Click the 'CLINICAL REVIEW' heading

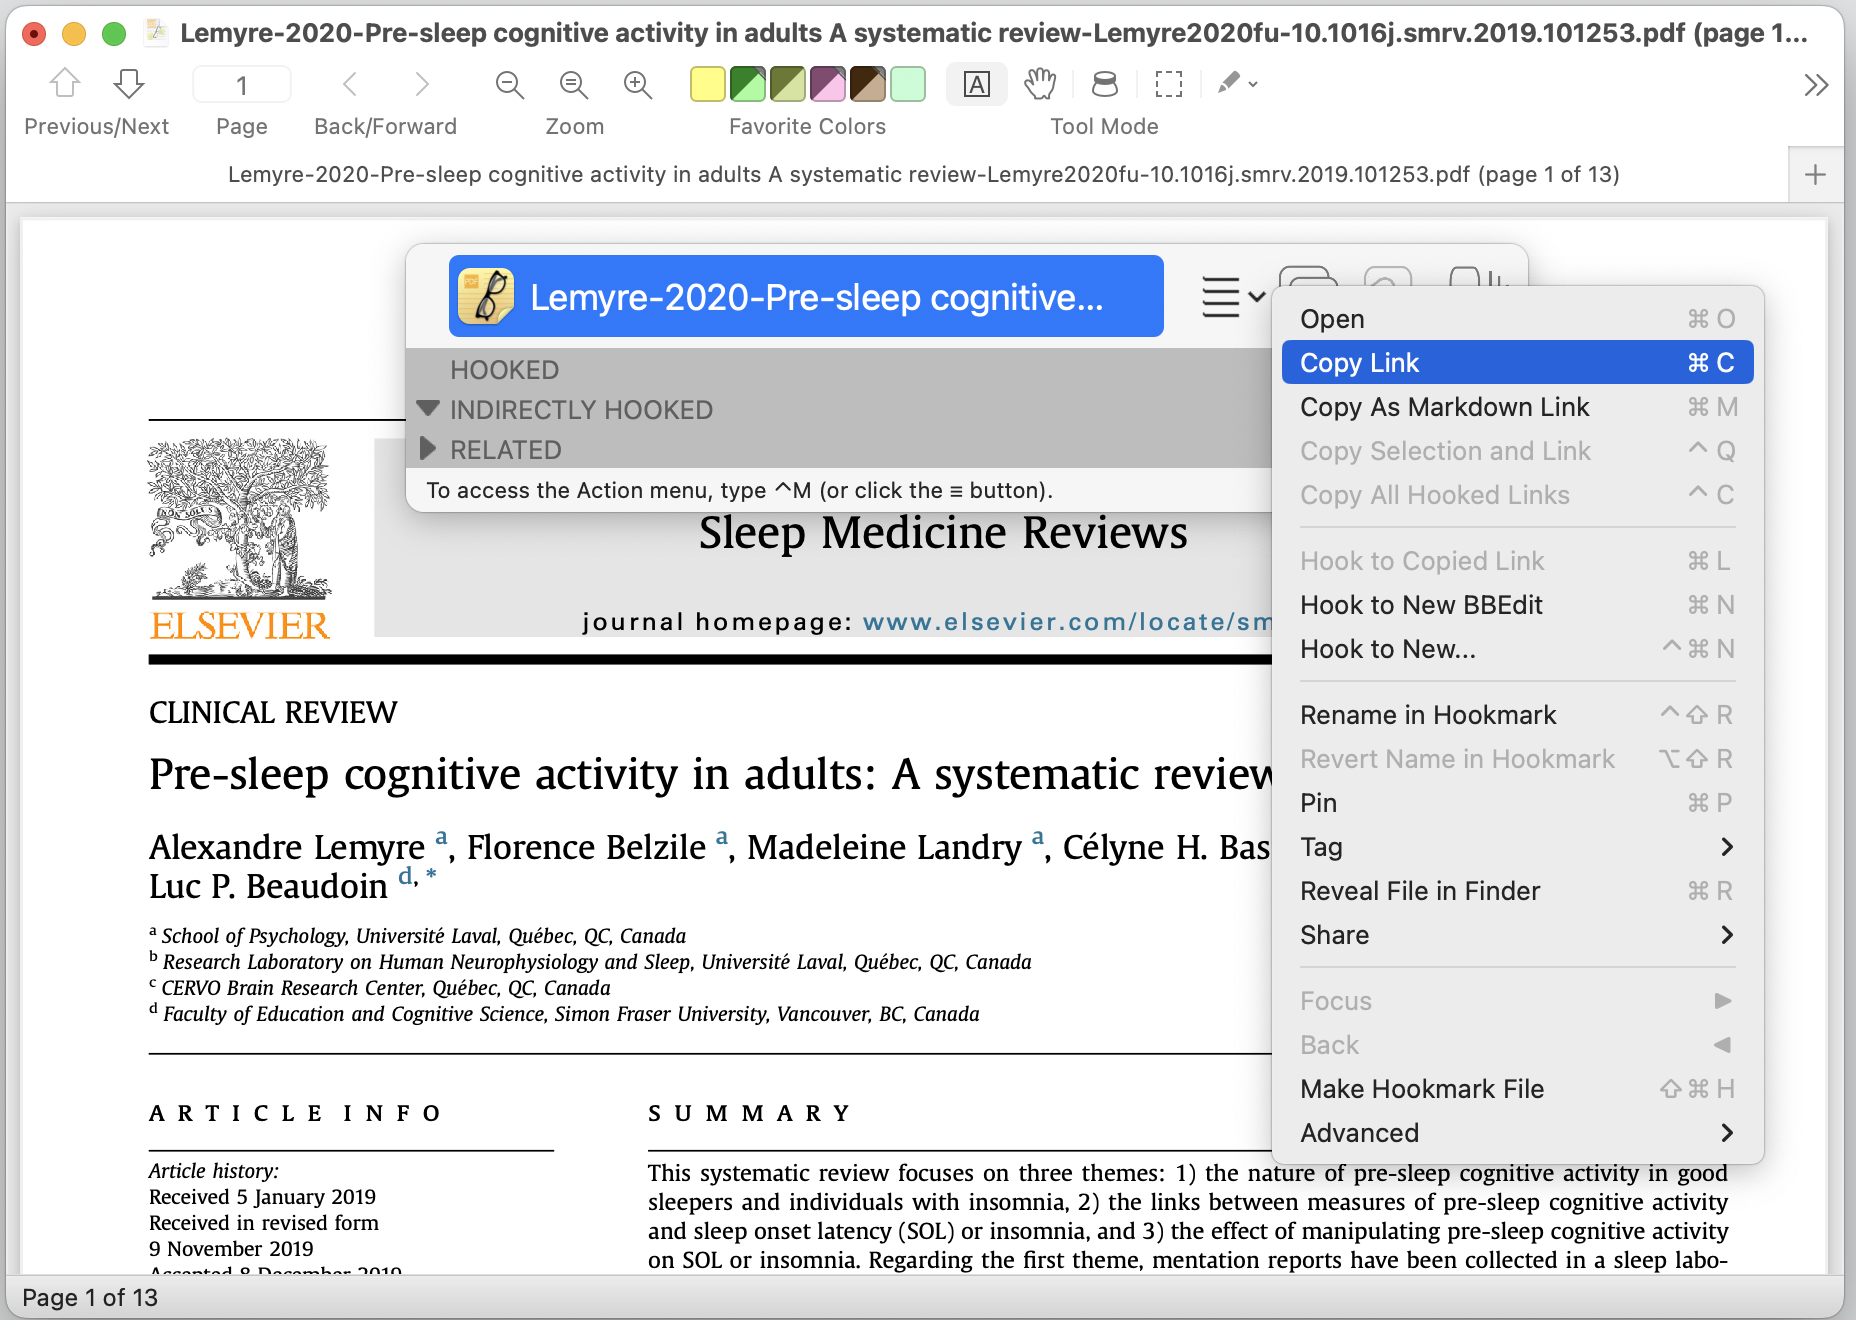click(x=273, y=713)
